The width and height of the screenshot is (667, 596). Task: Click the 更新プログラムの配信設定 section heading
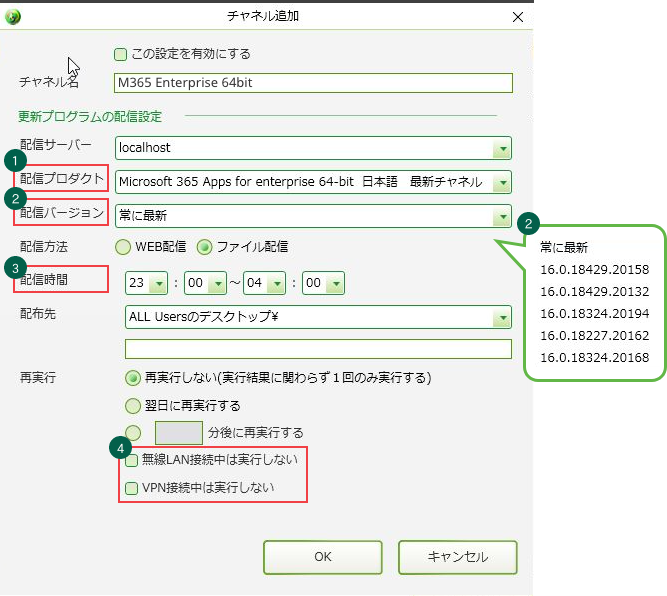tap(90, 117)
